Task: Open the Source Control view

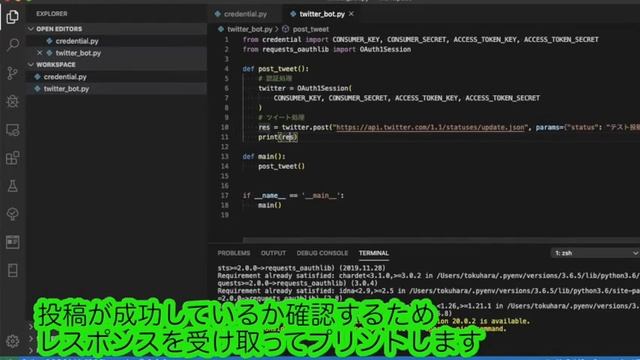Action: 13,73
